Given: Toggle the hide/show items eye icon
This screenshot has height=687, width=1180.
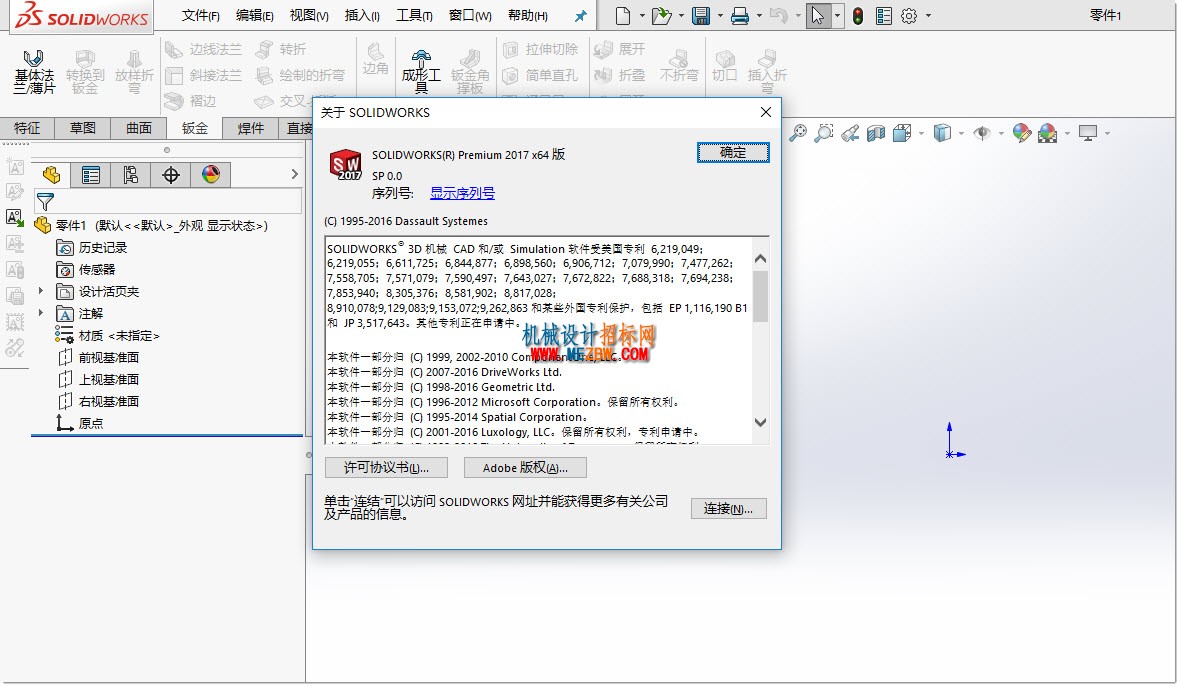Looking at the screenshot, I should [x=981, y=133].
